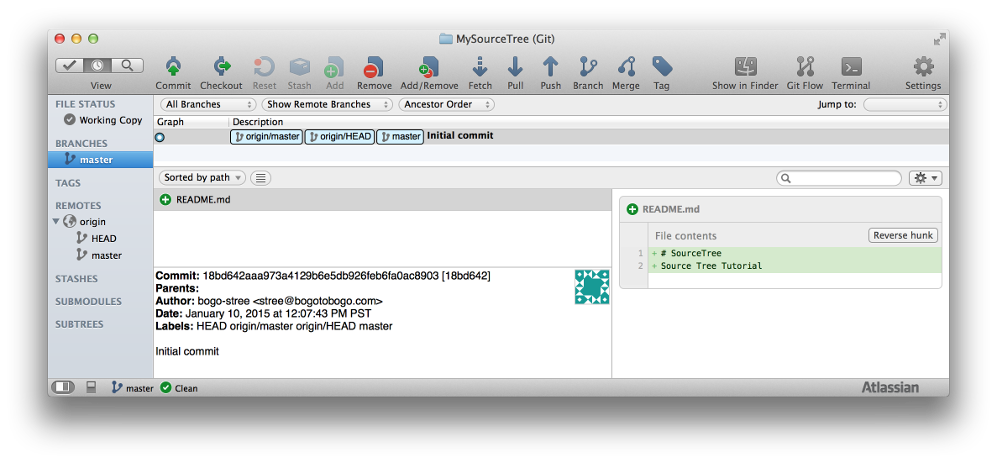
Task: Collapse the origin remote tree
Action: point(57,221)
